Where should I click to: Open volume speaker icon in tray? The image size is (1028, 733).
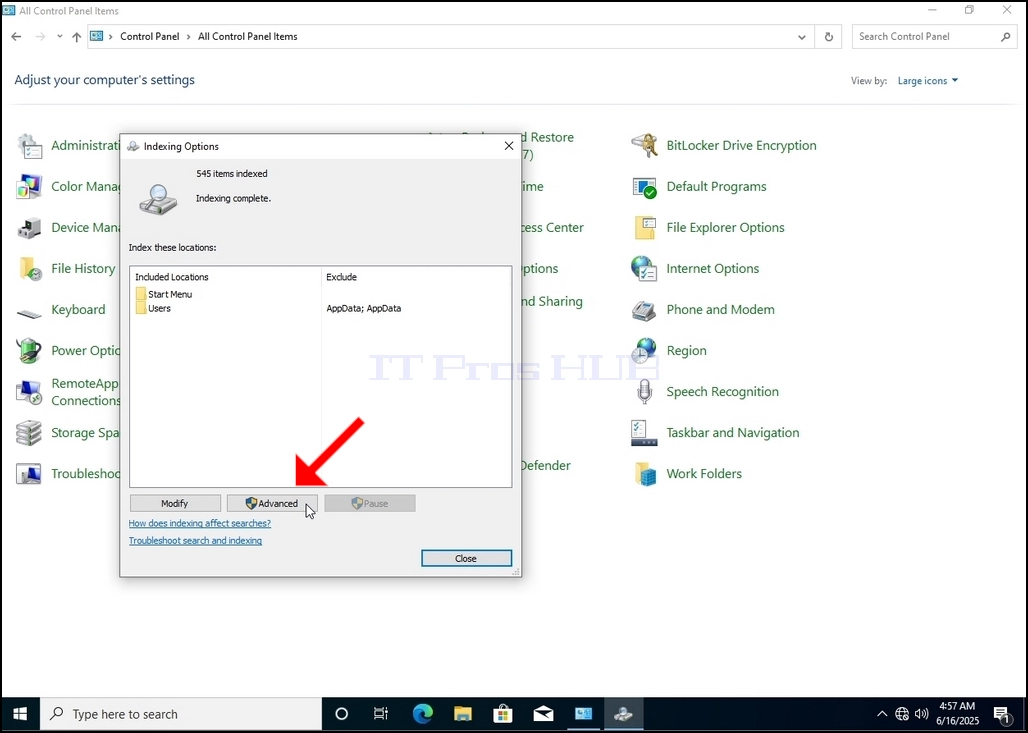pyautogui.click(x=922, y=714)
